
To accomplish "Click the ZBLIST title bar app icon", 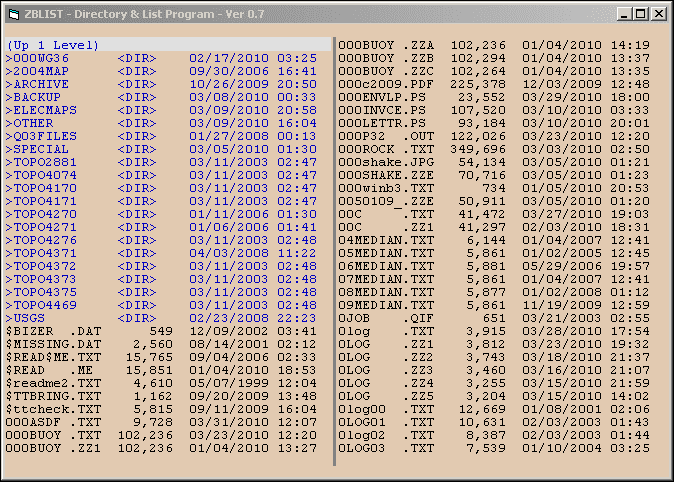I will point(14,14).
